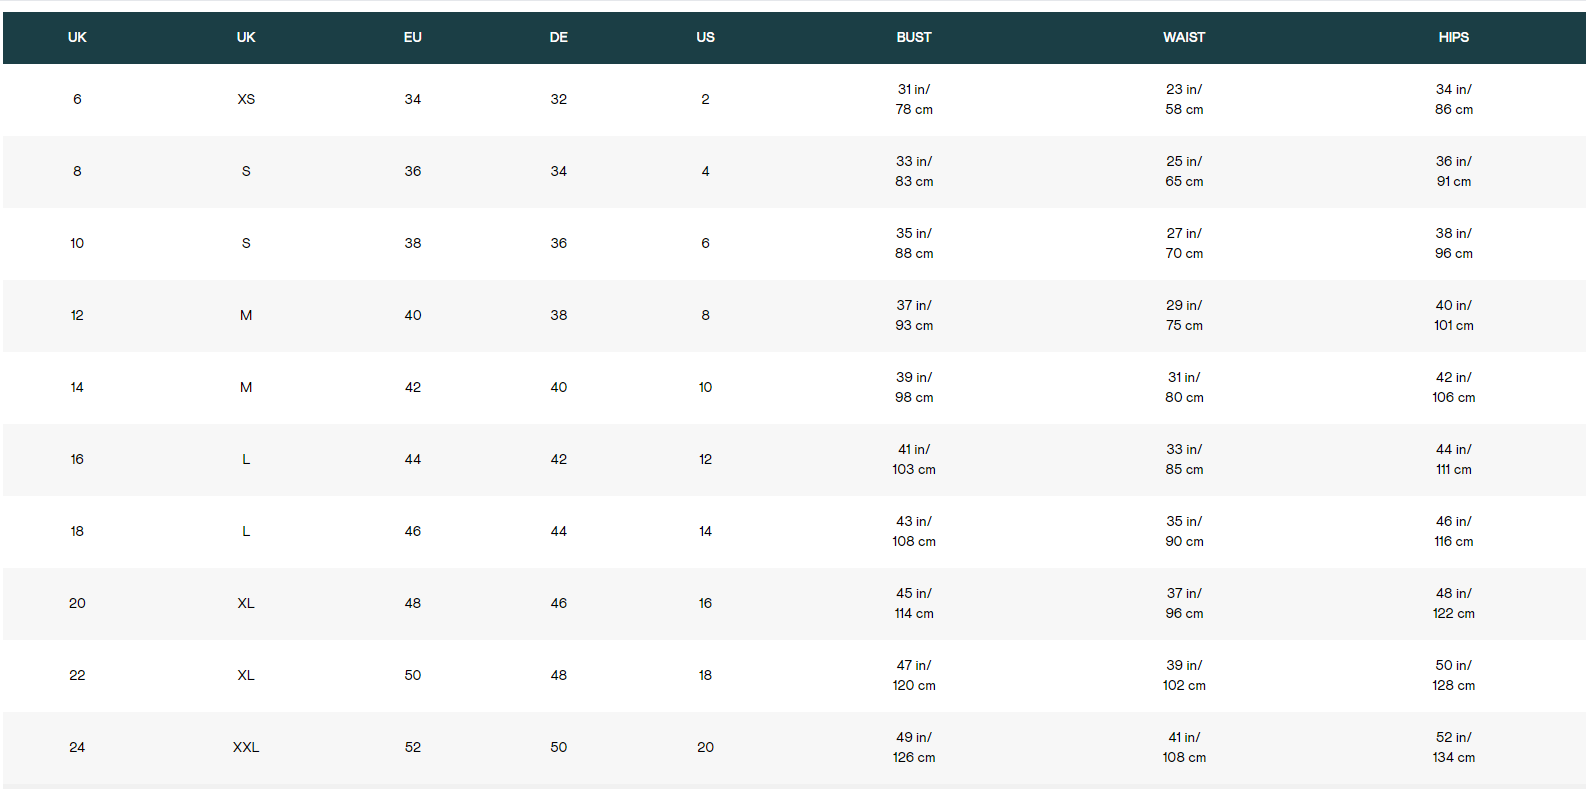Click the WAIST column header
This screenshot has height=789, width=1586.
(x=1183, y=37)
